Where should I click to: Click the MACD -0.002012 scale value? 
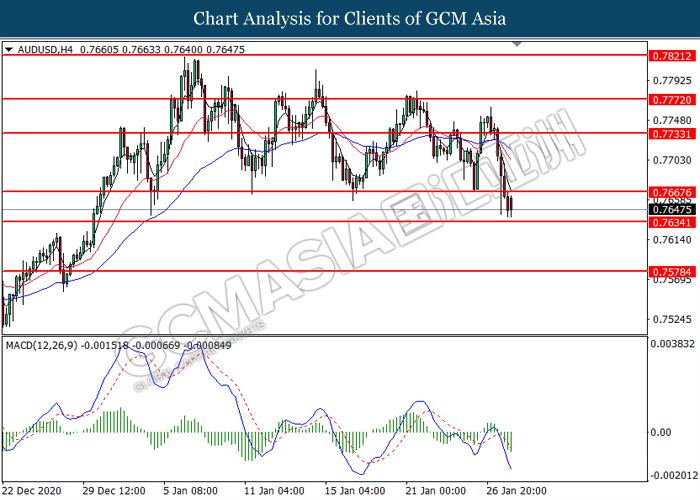(x=674, y=475)
